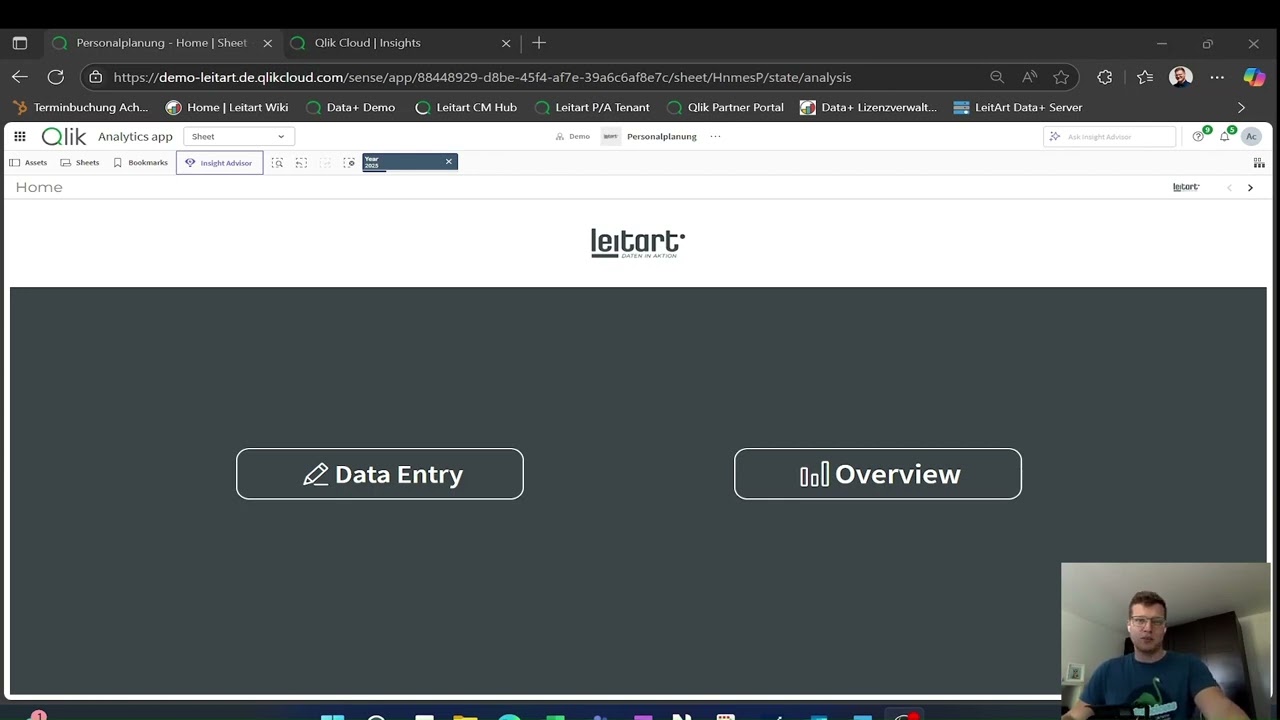The height and width of the screenshot is (720, 1280).
Task: Open Data+ Demo bookmark
Action: pyautogui.click(x=350, y=107)
